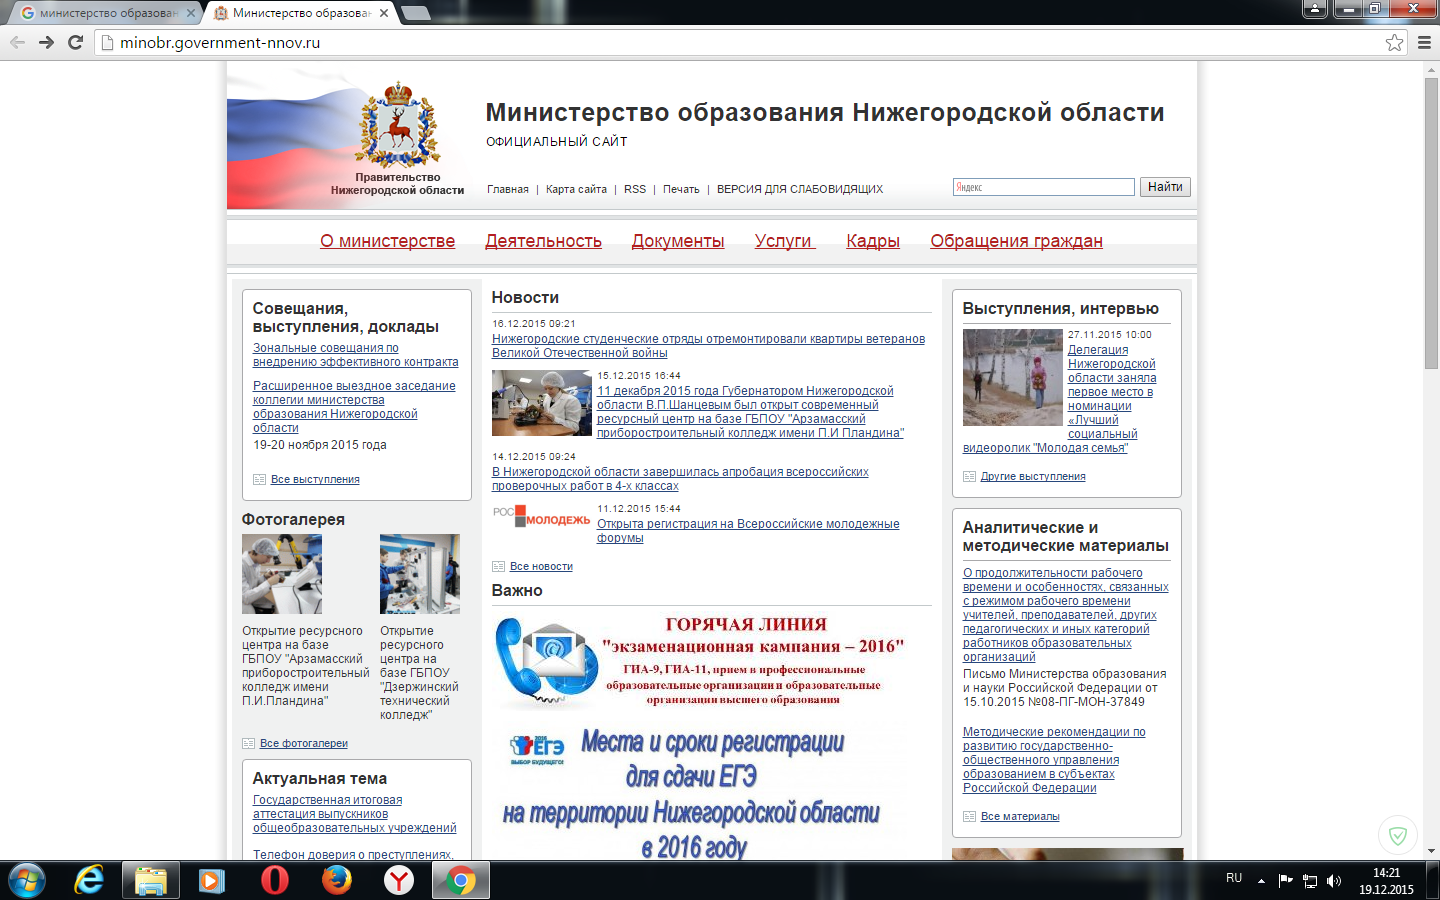
Task: Open media player taskbar icon
Action: click(x=211, y=881)
